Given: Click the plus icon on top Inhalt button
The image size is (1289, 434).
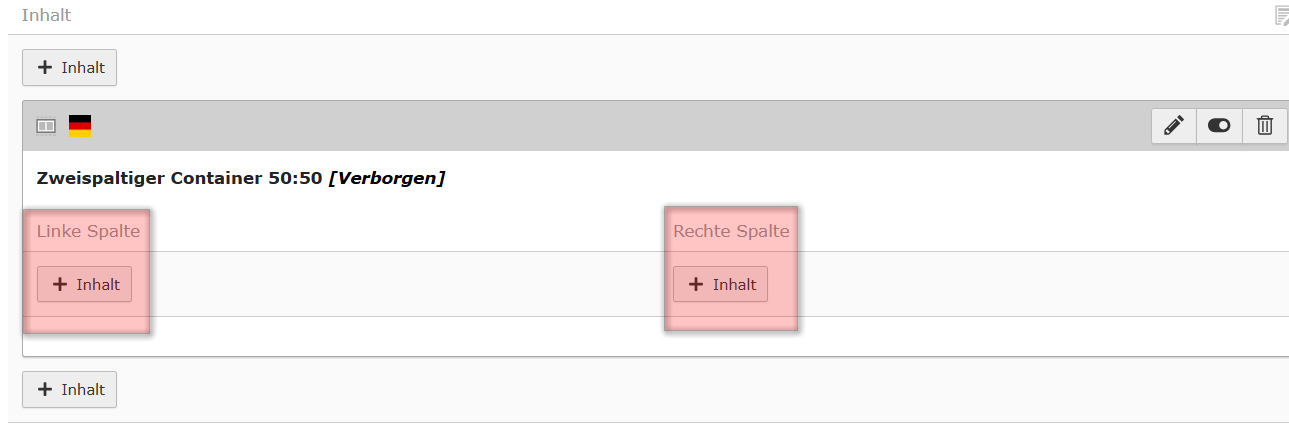Looking at the screenshot, I should click(45, 68).
